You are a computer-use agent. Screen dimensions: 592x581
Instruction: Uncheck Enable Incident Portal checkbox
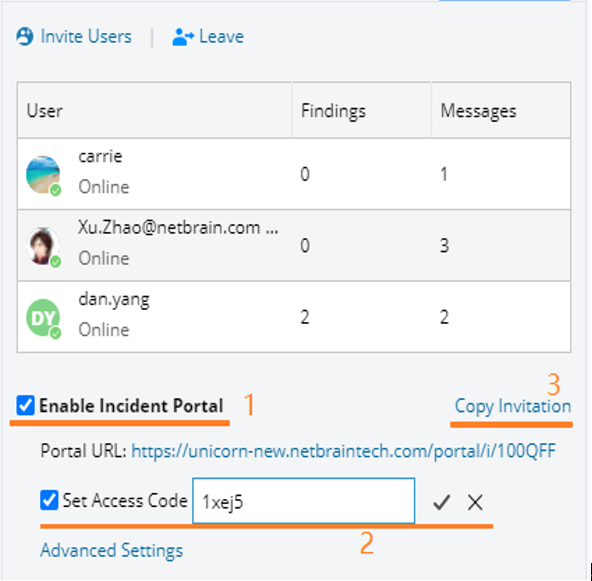pos(26,405)
